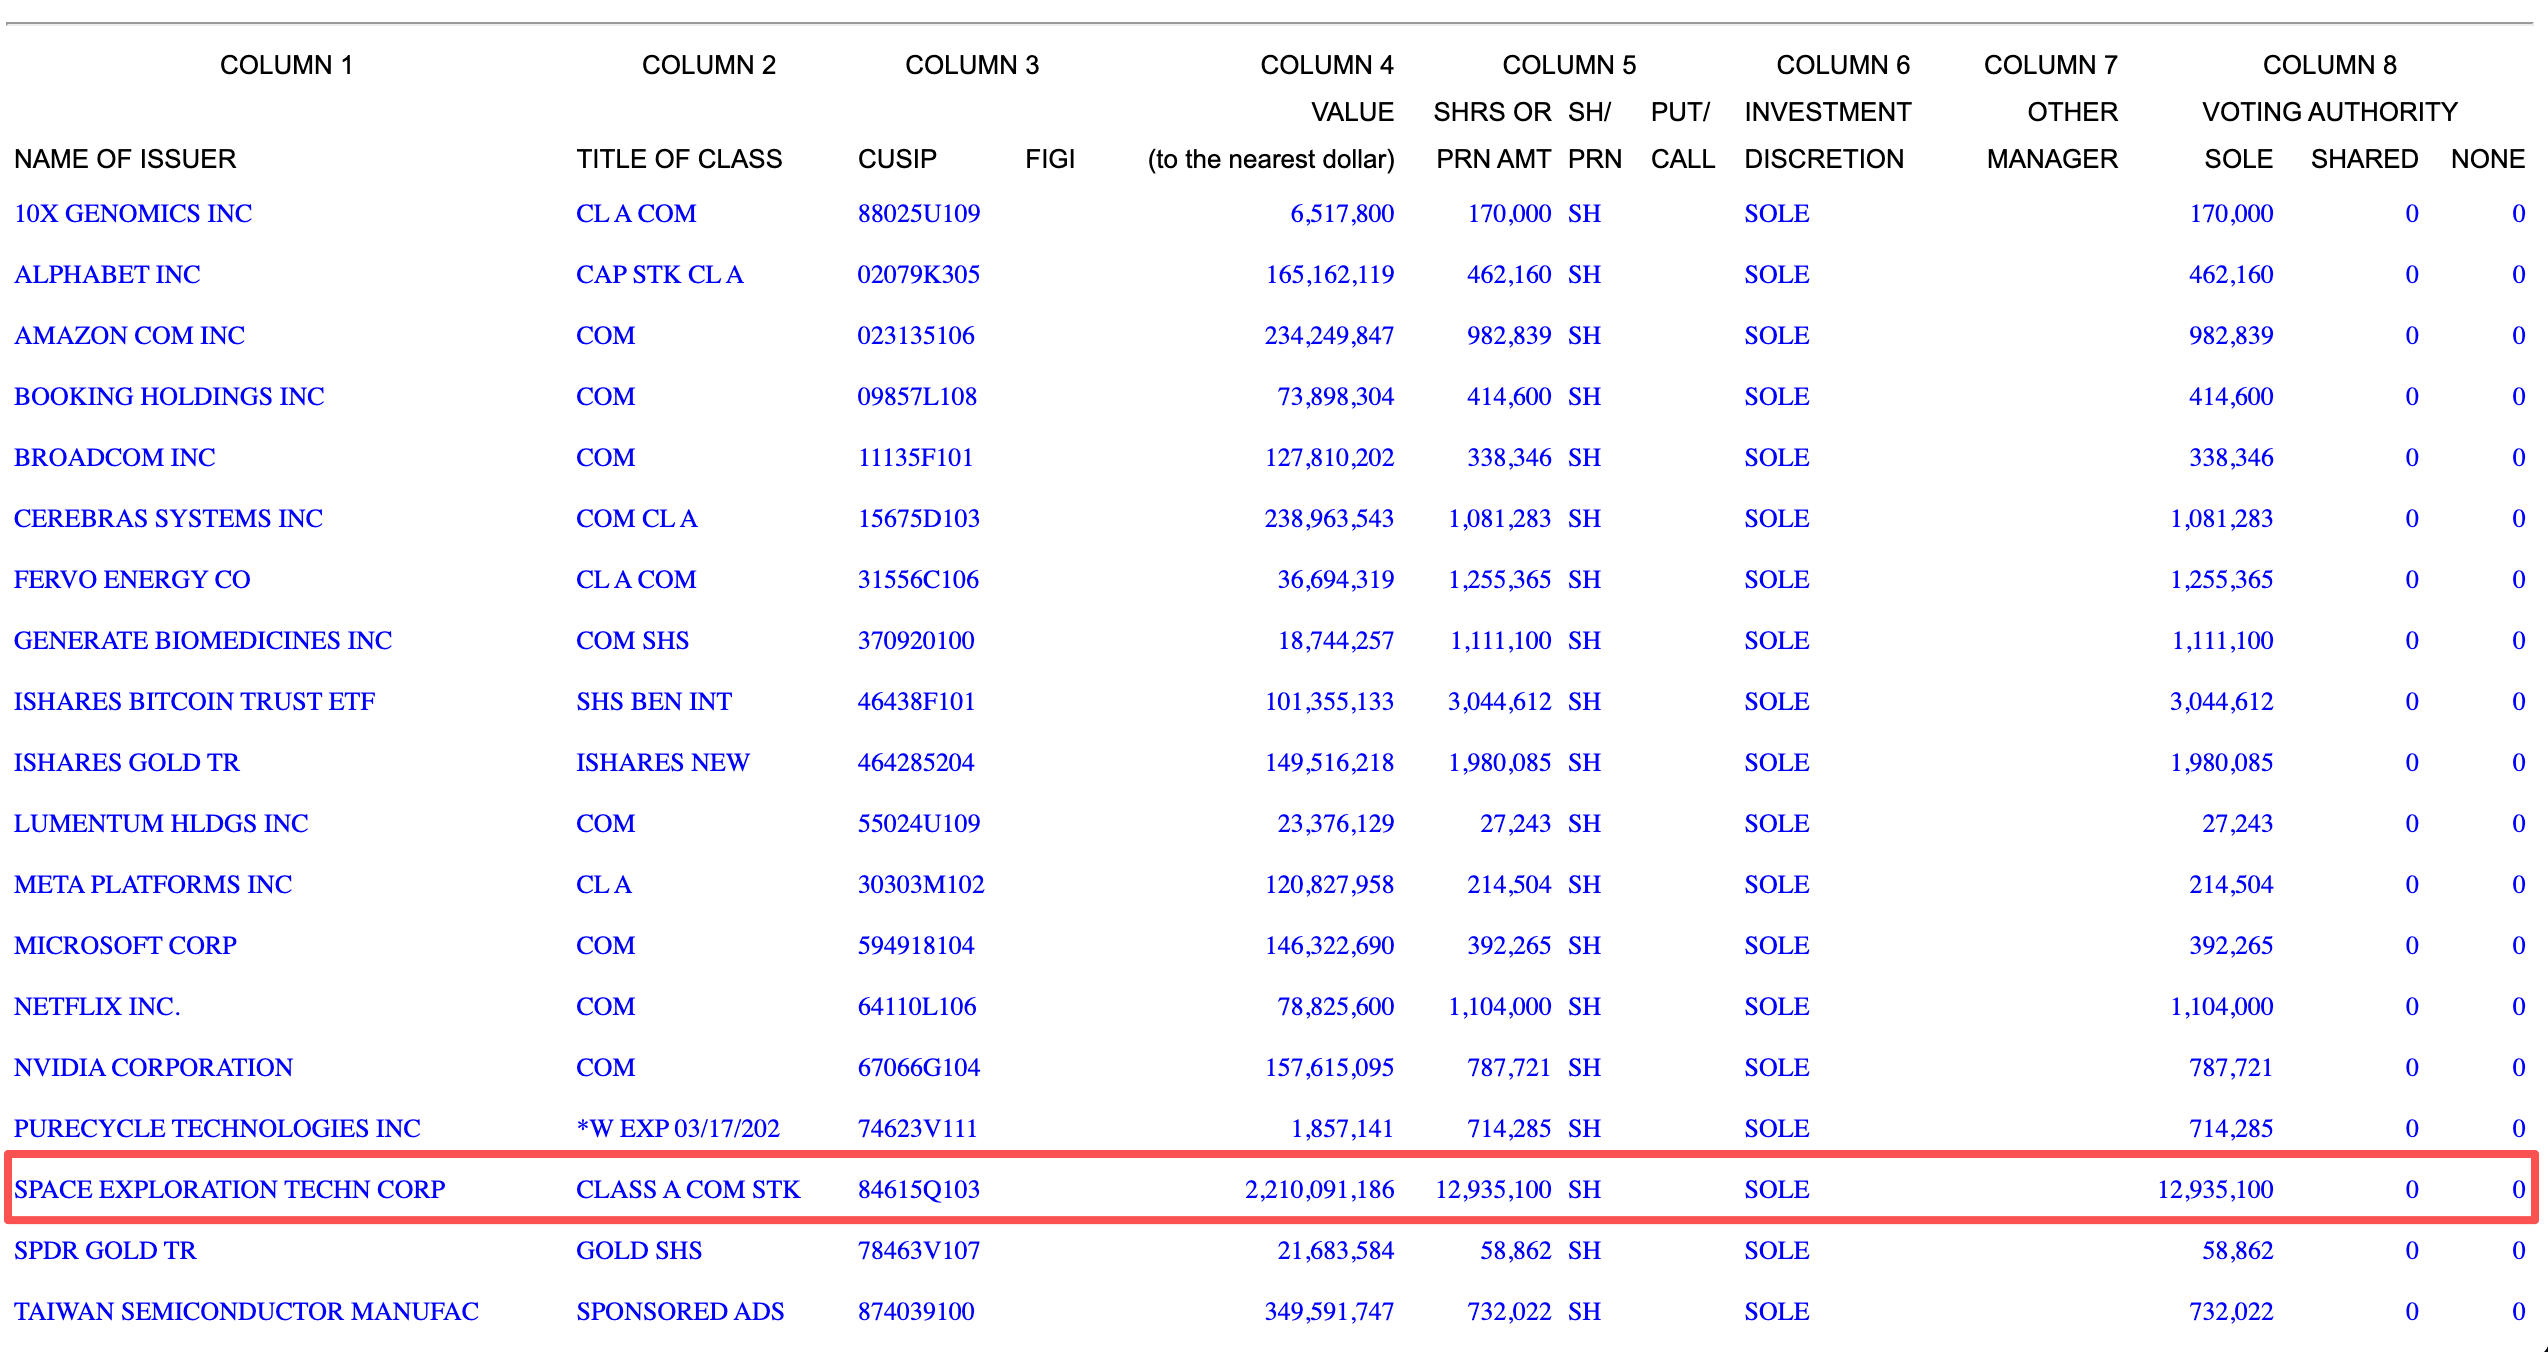Screen dimensions: 2548x1352
Task: Click the "NAME OF ISSUER" column header
Action: (125, 159)
